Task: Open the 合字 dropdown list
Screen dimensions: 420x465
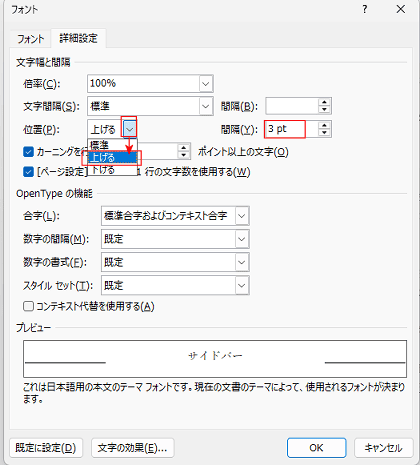Action: (242, 216)
